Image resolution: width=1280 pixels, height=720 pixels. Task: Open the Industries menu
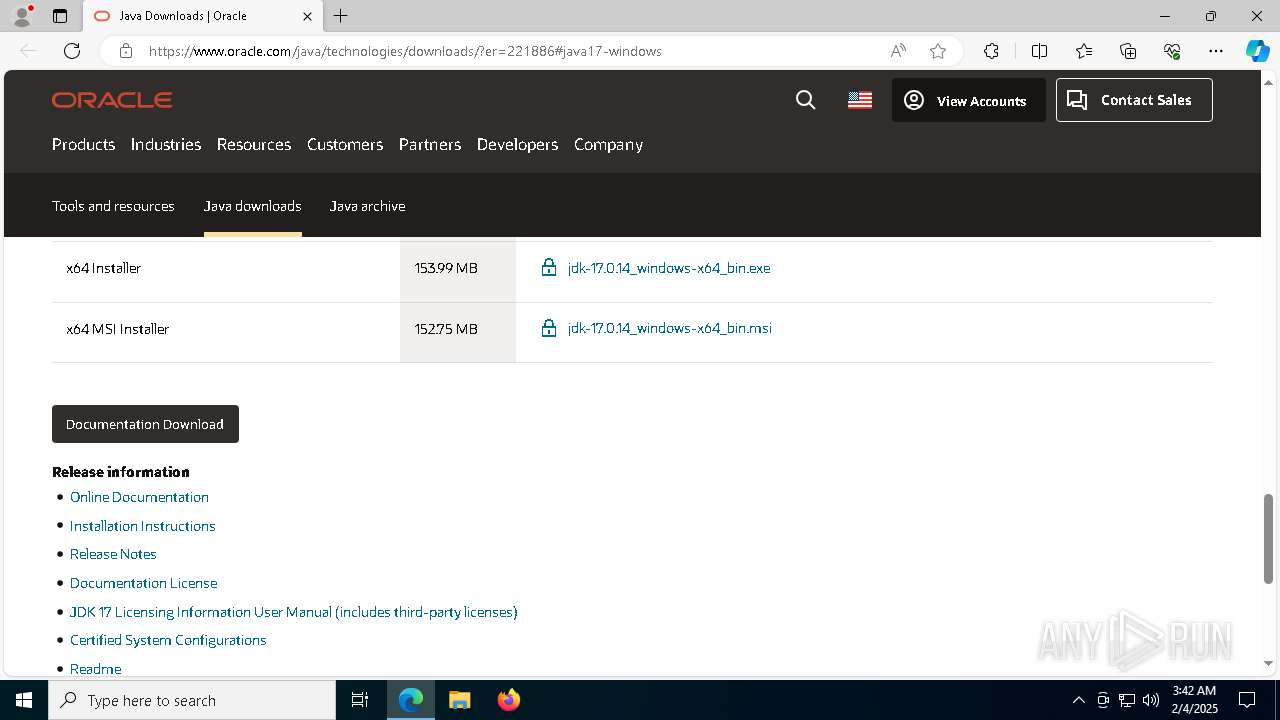click(x=166, y=144)
